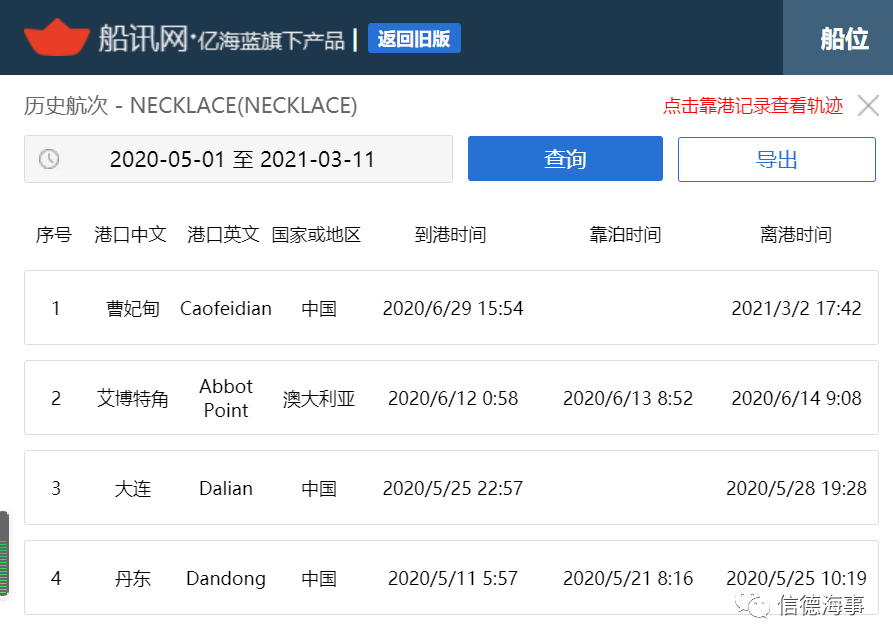Click arrival time 2020/5/11 5:57

[x=453, y=578]
